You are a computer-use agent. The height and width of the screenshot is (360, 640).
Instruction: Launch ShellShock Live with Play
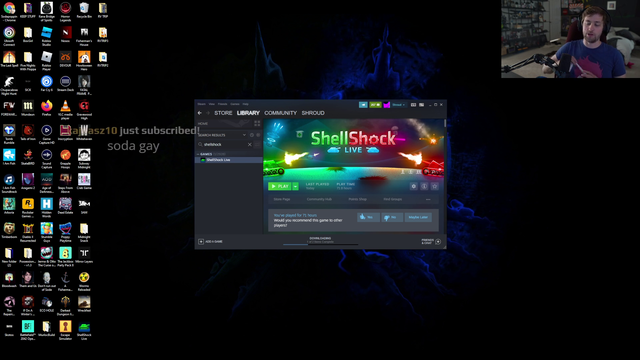point(280,186)
